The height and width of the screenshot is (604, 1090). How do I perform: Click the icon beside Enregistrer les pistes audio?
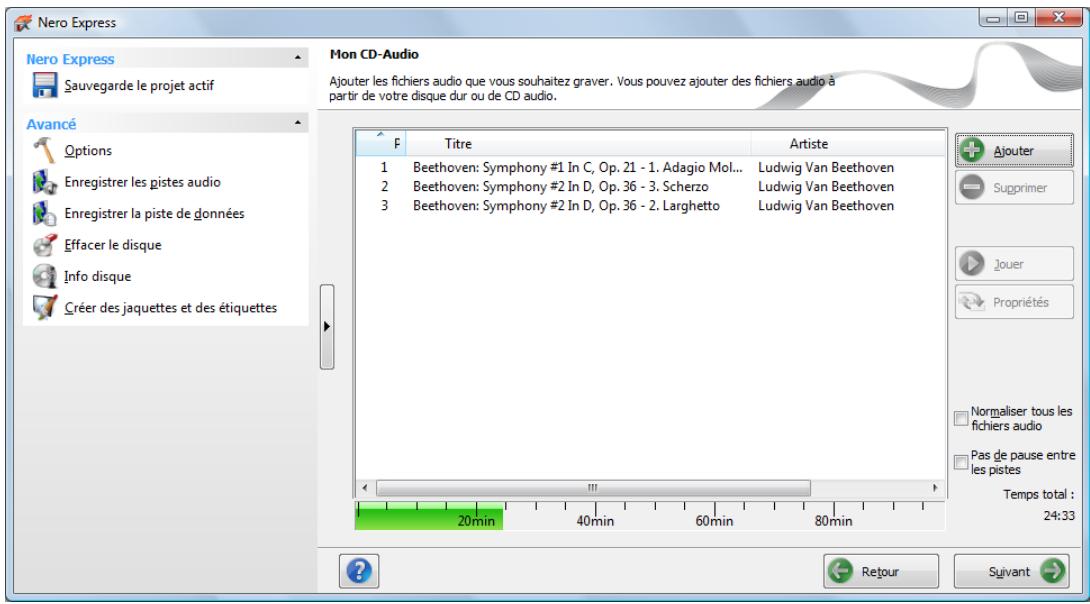(44, 182)
